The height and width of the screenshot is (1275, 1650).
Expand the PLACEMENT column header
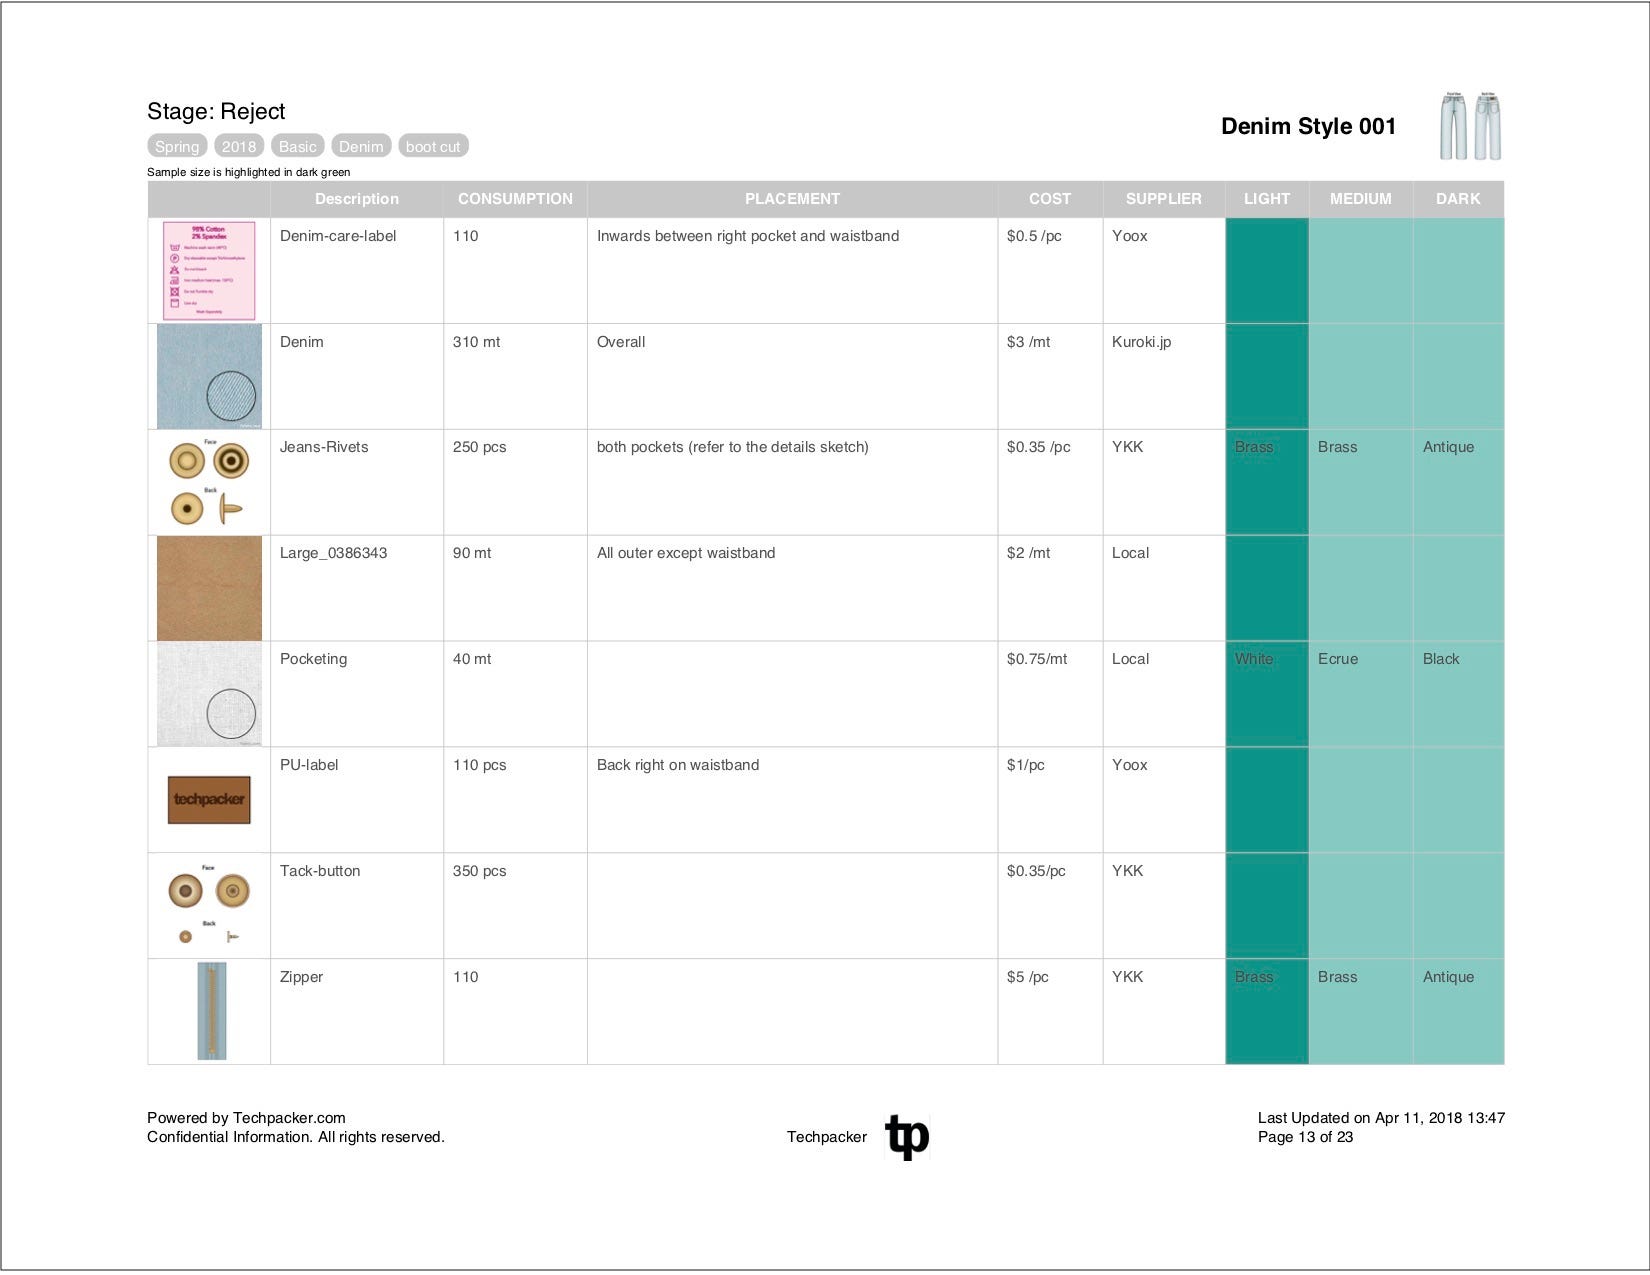(x=792, y=199)
